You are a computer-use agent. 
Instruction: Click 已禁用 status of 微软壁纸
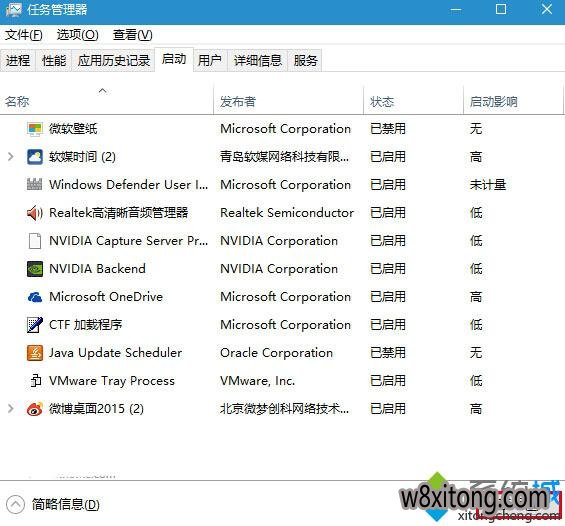click(388, 129)
